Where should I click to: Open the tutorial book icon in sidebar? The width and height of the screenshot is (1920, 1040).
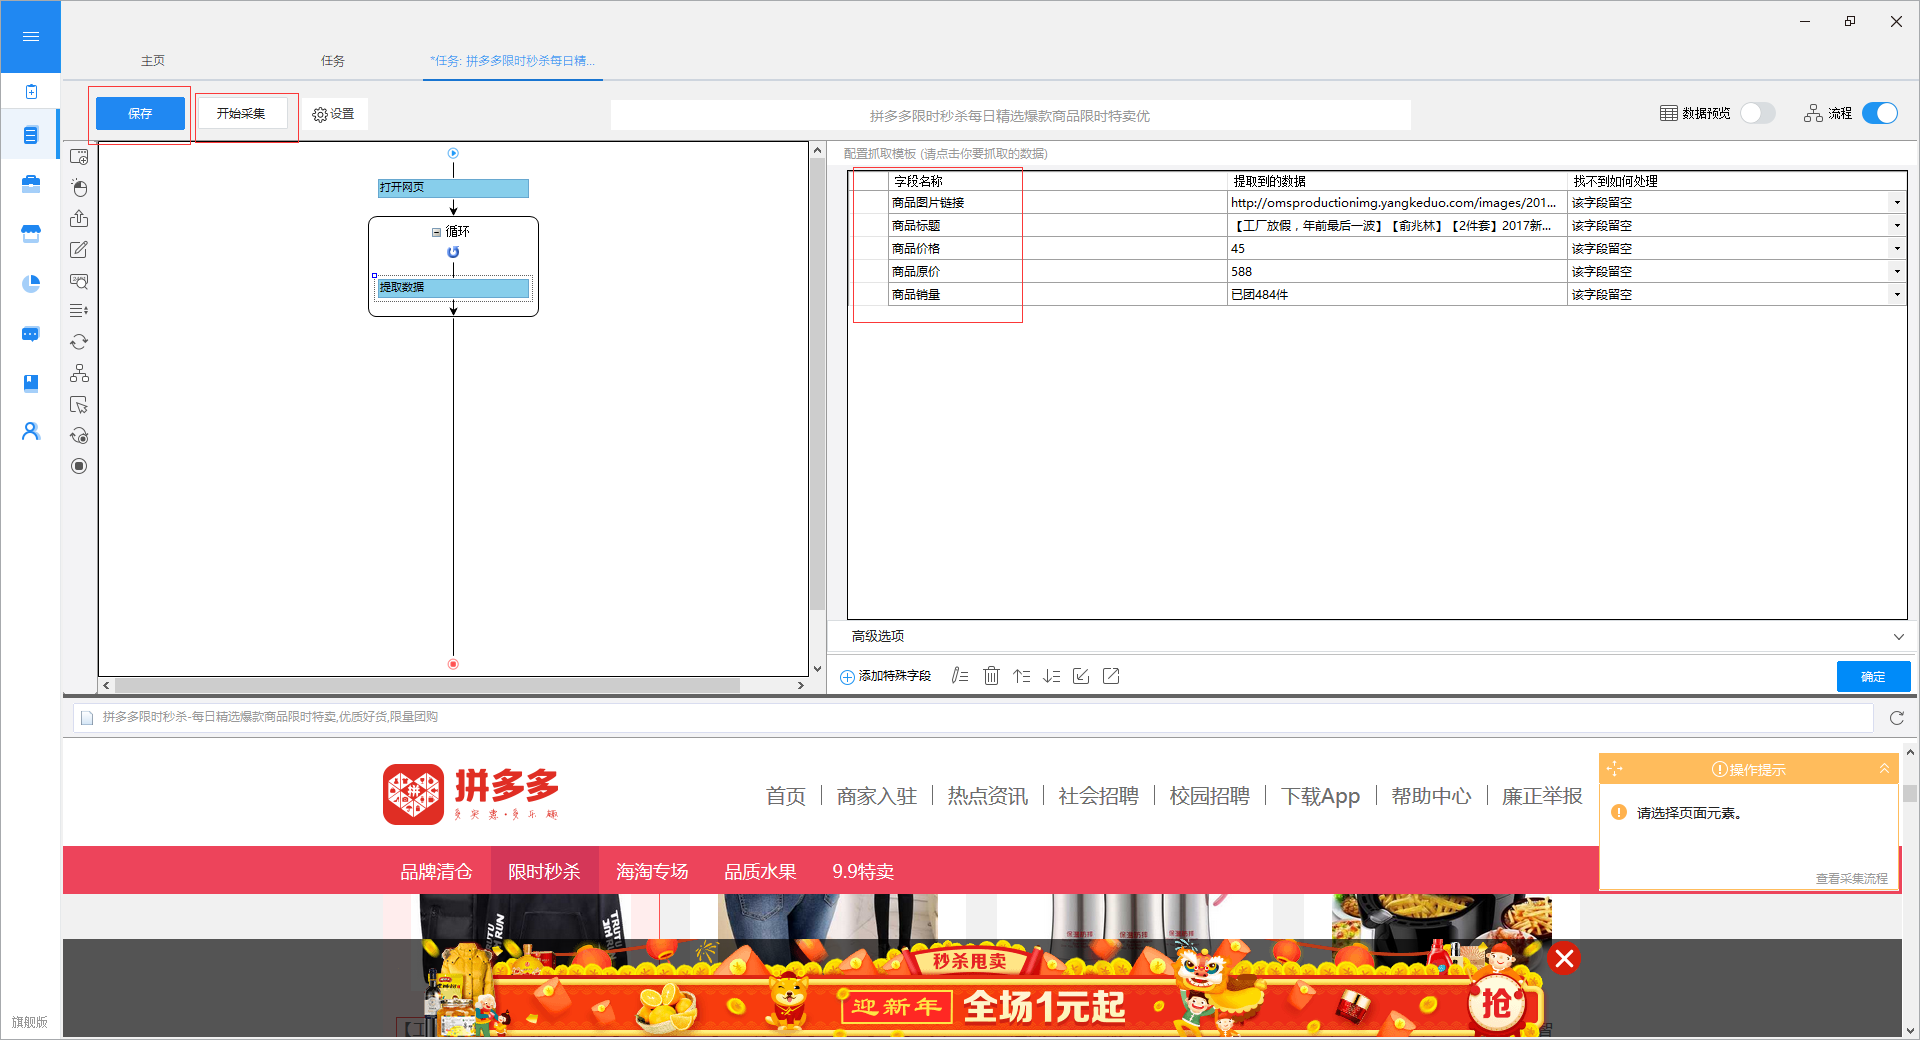[31, 383]
